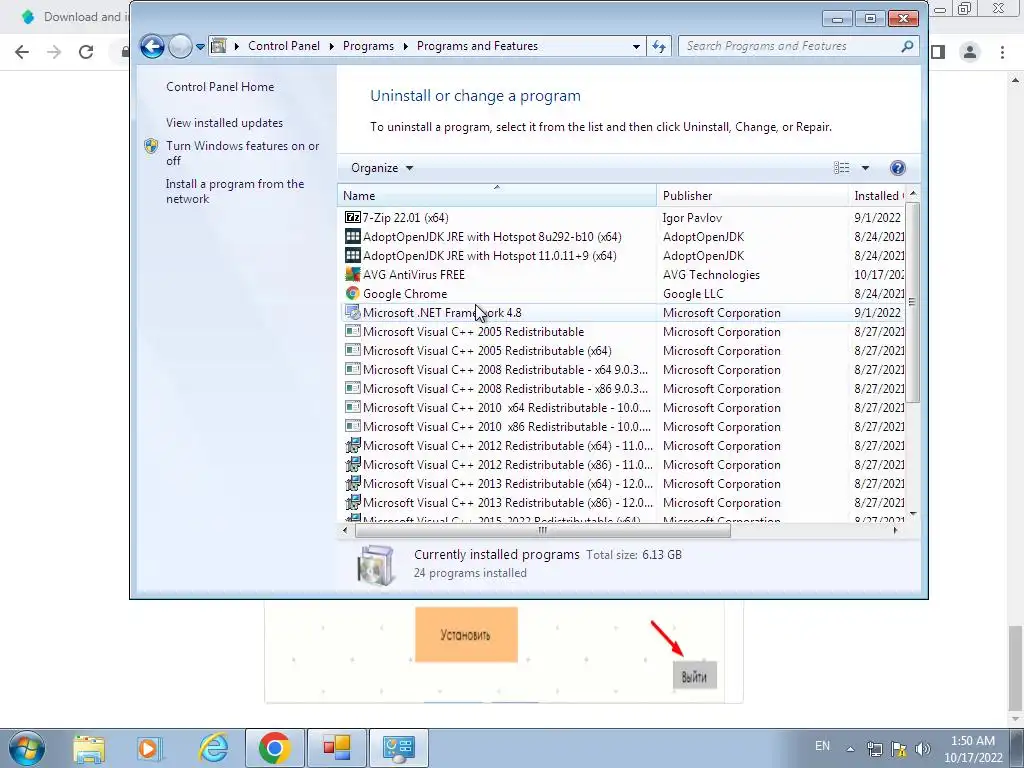Open recent pages dropdown beside navigation arrows
Screen dimensions: 1024x768
pyautogui.click(x=200, y=47)
